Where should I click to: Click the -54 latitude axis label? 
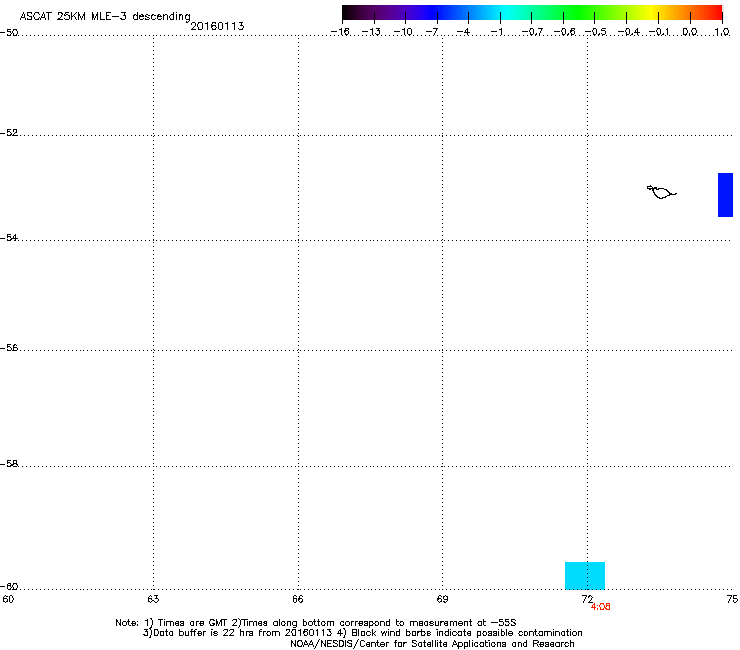click(x=9, y=238)
